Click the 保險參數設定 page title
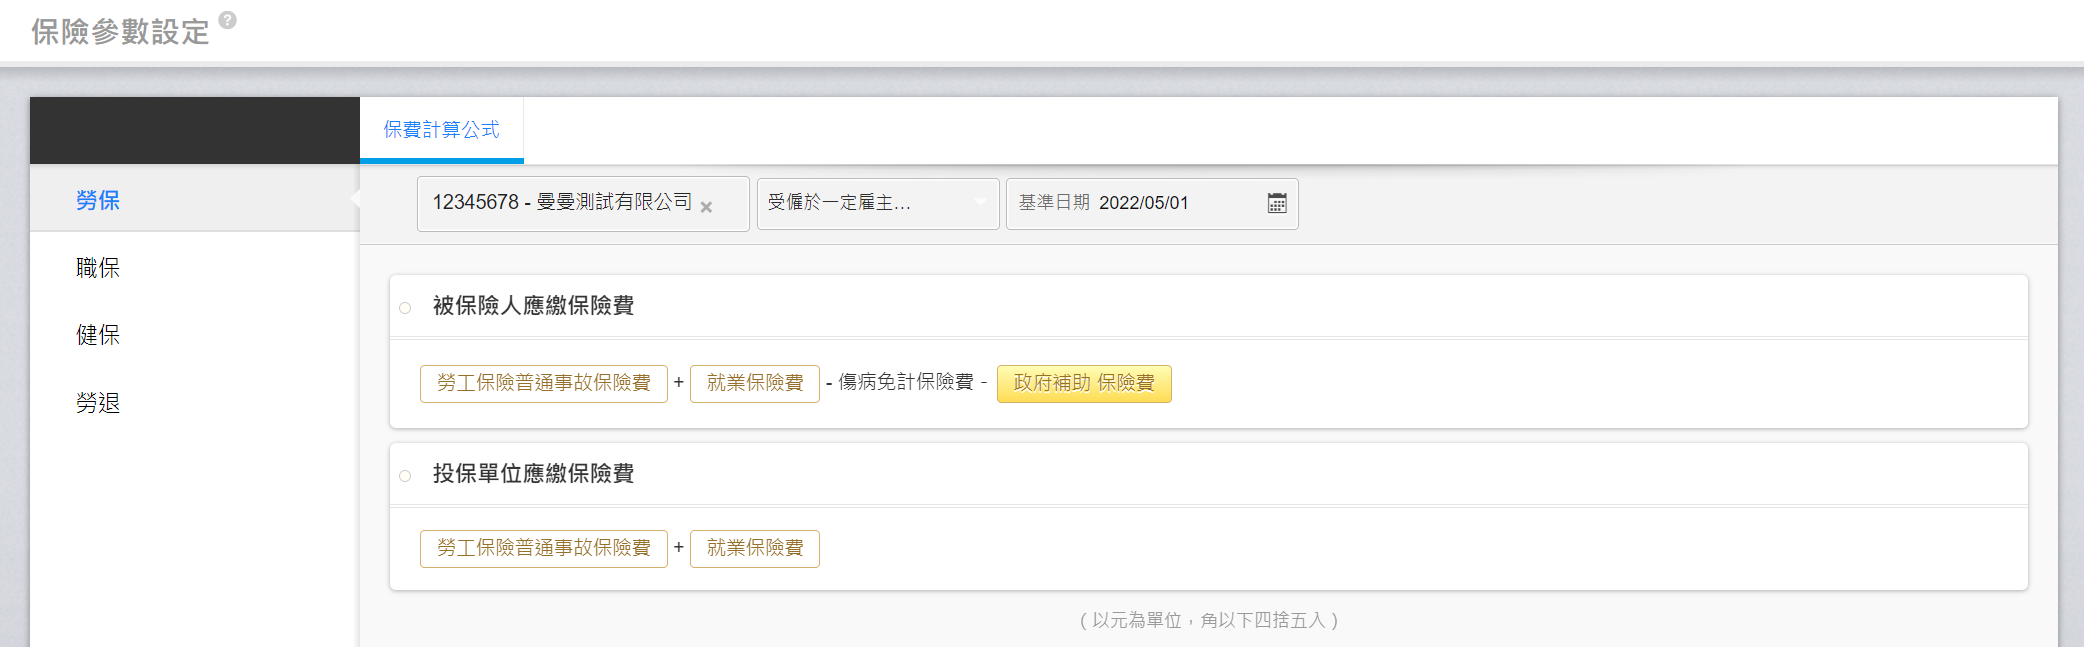Image resolution: width=2084 pixels, height=647 pixels. [120, 32]
